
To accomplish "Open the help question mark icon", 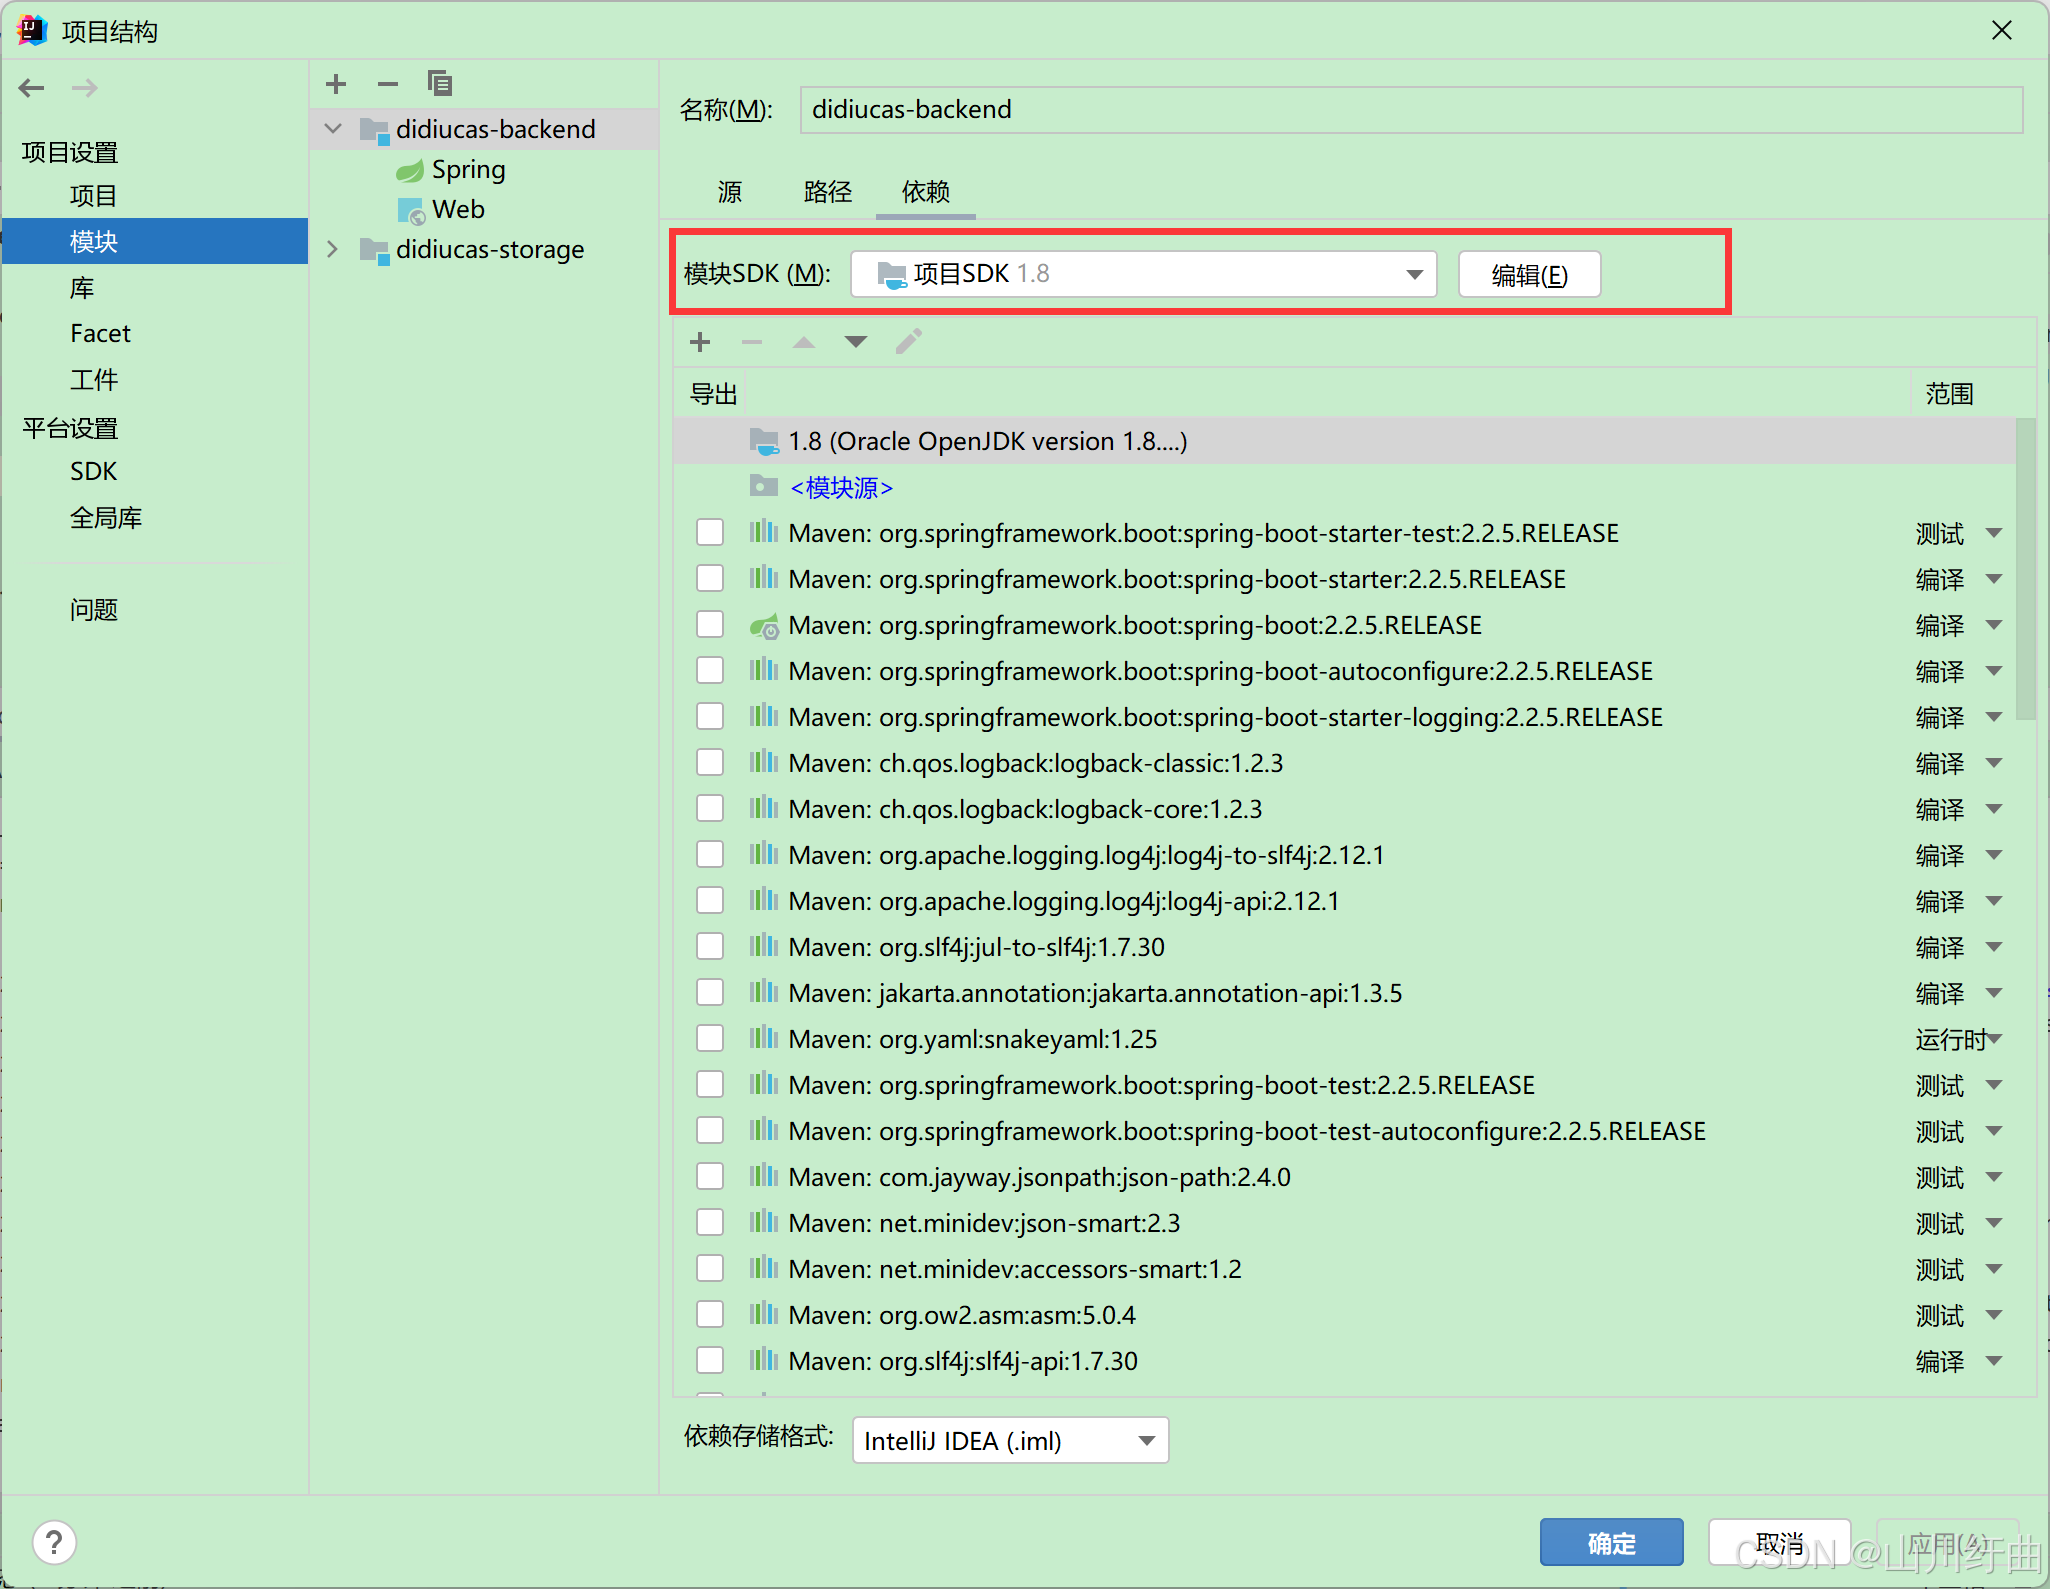I will (54, 1542).
